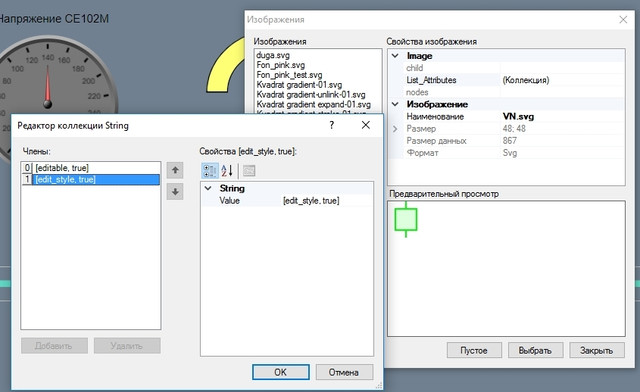Click the green VN.svg preview thumbnail
Image resolution: width=640 pixels, height=392 pixels.
pos(406,219)
